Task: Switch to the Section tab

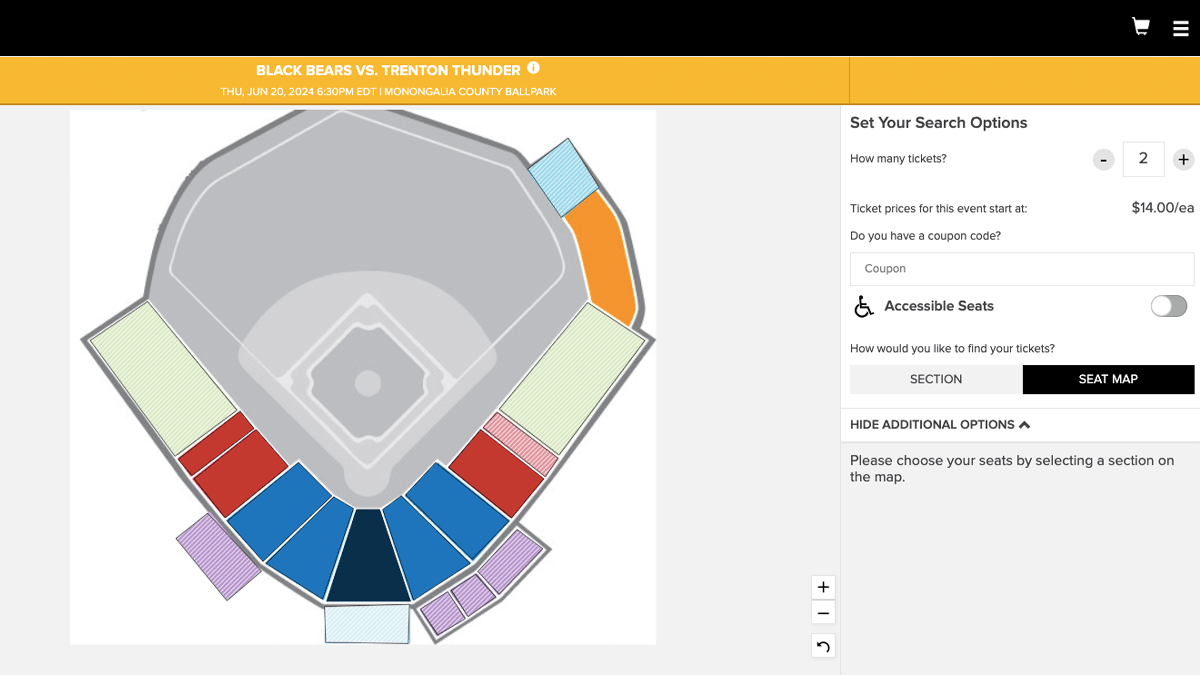Action: [x=936, y=379]
